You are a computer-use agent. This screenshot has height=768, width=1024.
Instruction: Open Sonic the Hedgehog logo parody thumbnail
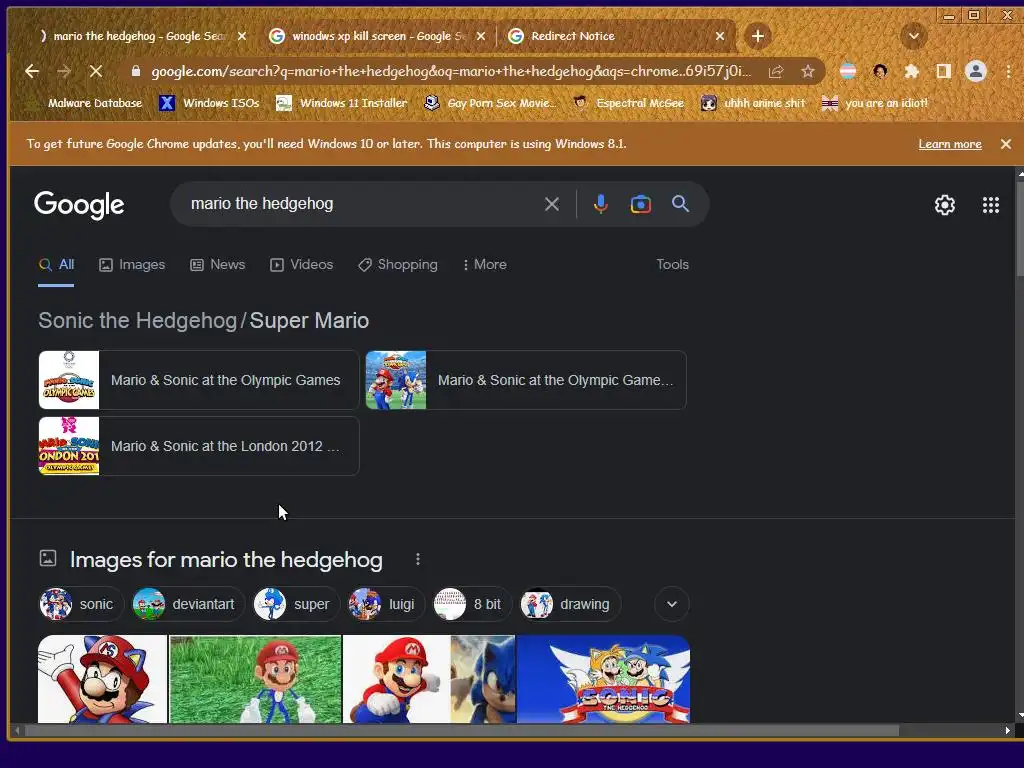(603, 679)
